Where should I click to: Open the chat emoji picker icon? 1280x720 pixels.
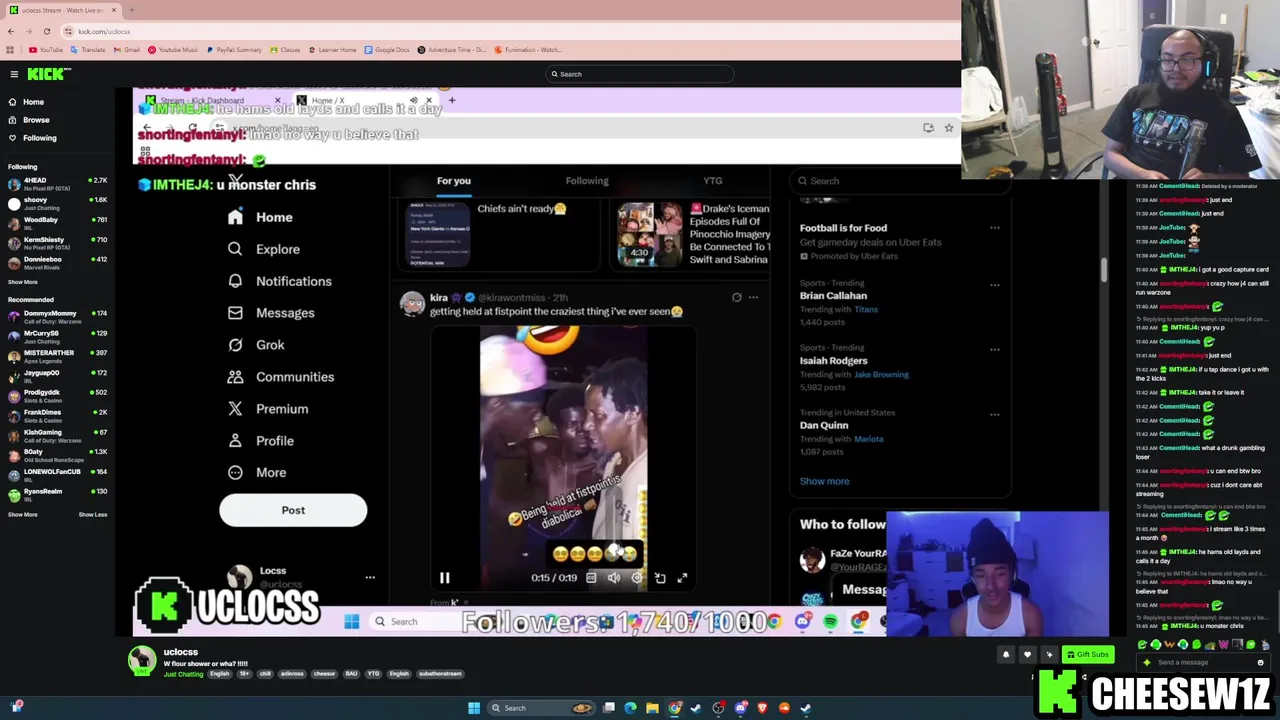(1260, 662)
